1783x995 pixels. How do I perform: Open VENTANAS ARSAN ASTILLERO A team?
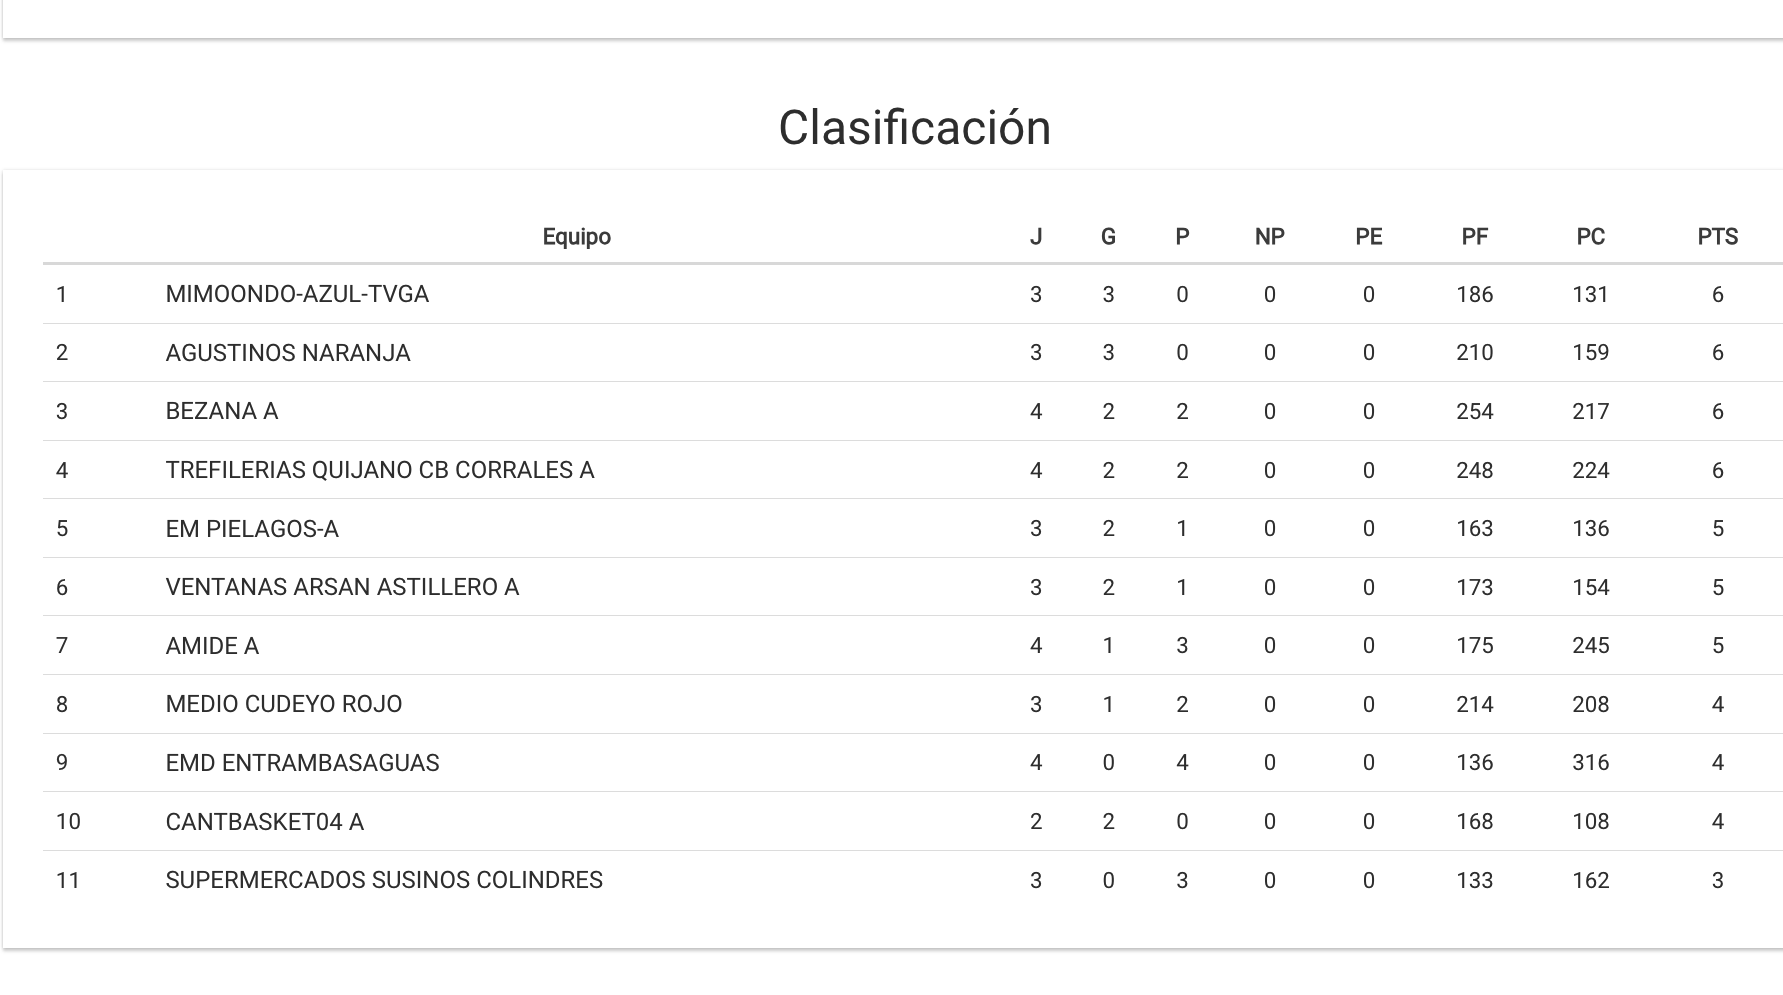pos(342,587)
